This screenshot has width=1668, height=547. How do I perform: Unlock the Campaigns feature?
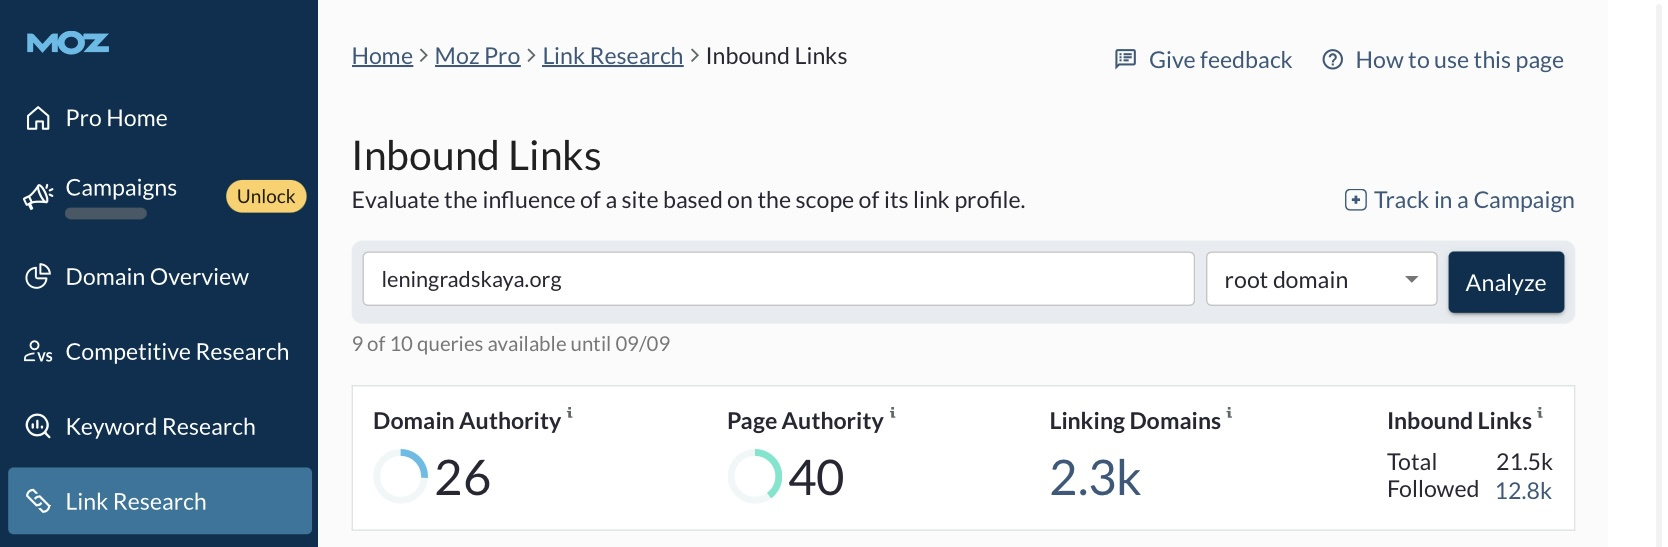pos(266,196)
